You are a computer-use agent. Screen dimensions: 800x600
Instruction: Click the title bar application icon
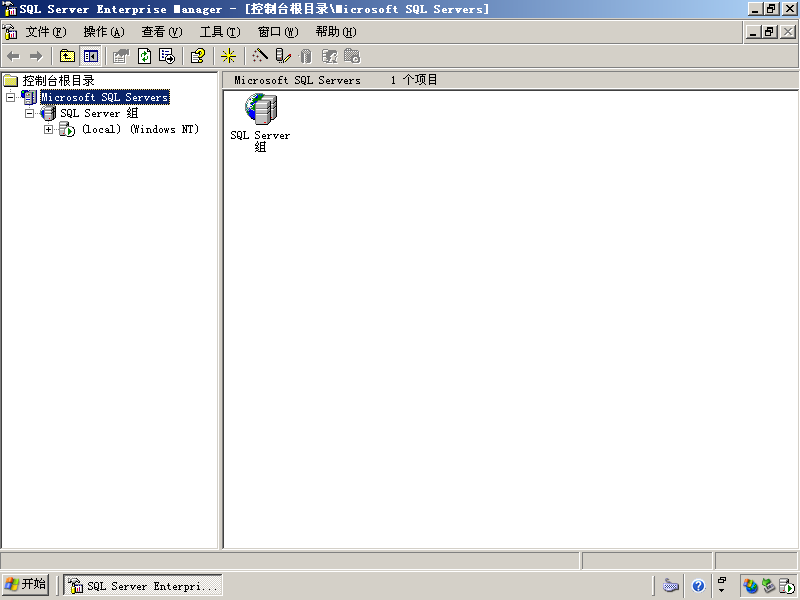10,9
